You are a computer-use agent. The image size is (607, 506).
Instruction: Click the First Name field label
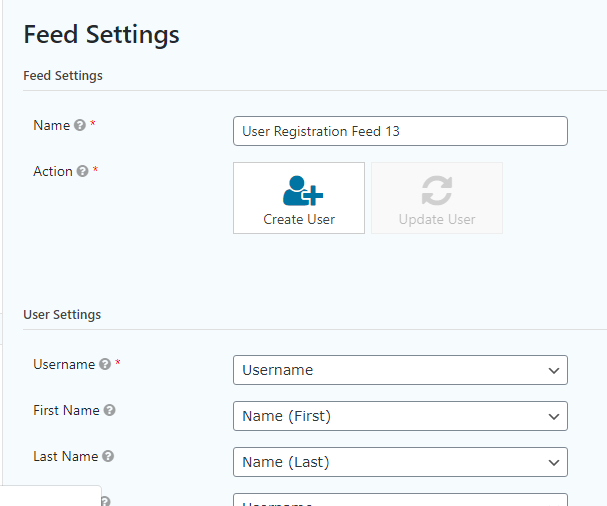pyautogui.click(x=66, y=410)
